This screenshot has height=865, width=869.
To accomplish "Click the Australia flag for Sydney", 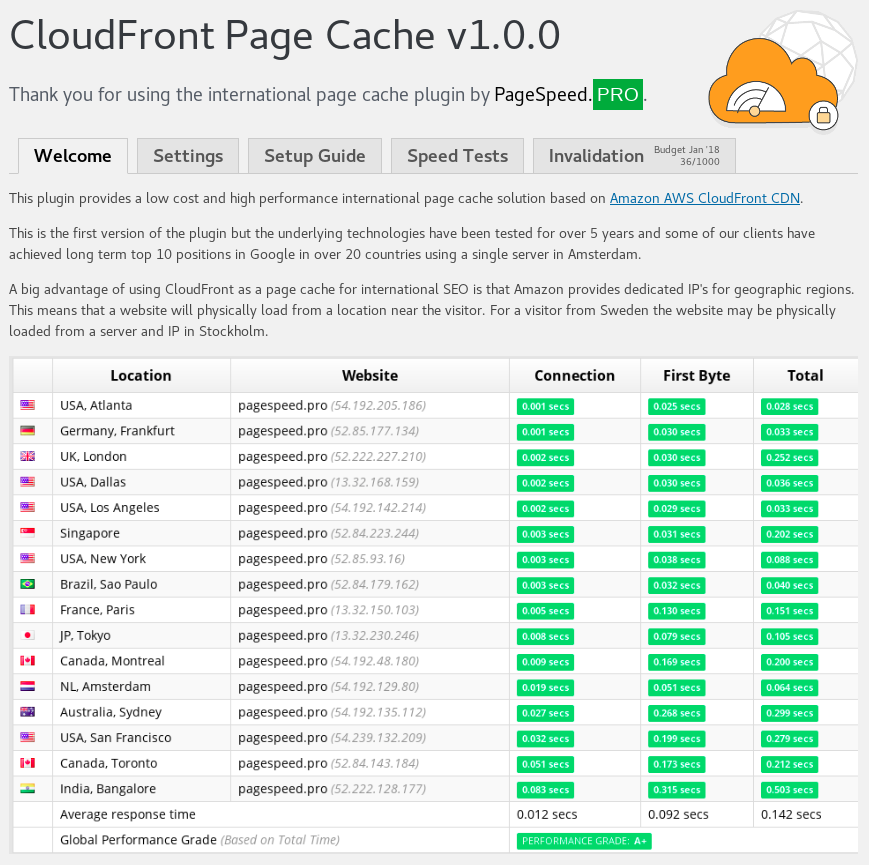I will pos(27,712).
